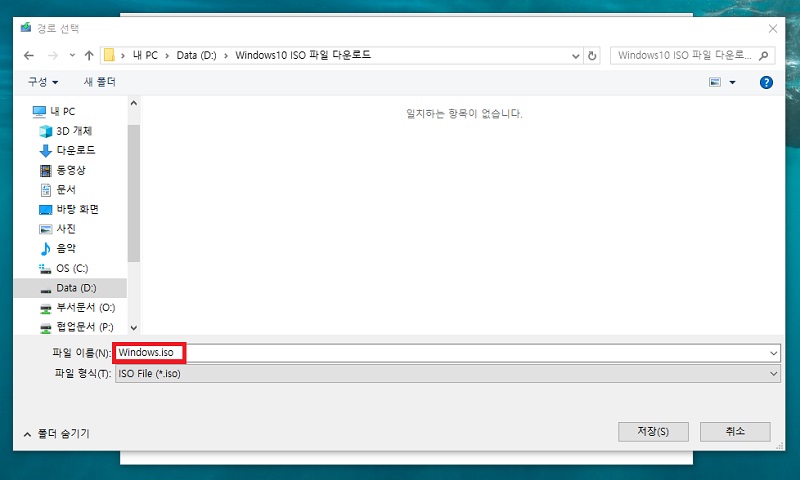Click the sidebar scrollbar thumb
The width and height of the screenshot is (800, 480).
(134, 193)
